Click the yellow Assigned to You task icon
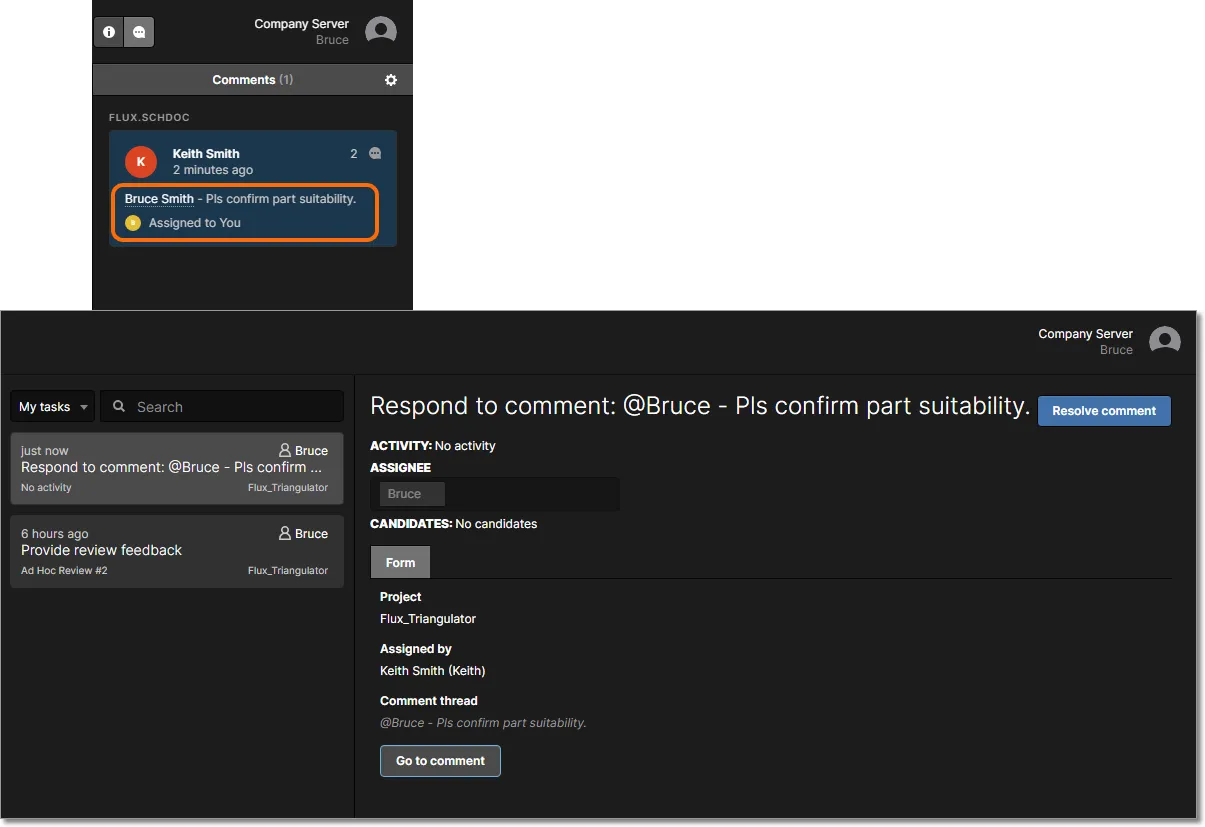The width and height of the screenshot is (1205, 827). coord(133,223)
